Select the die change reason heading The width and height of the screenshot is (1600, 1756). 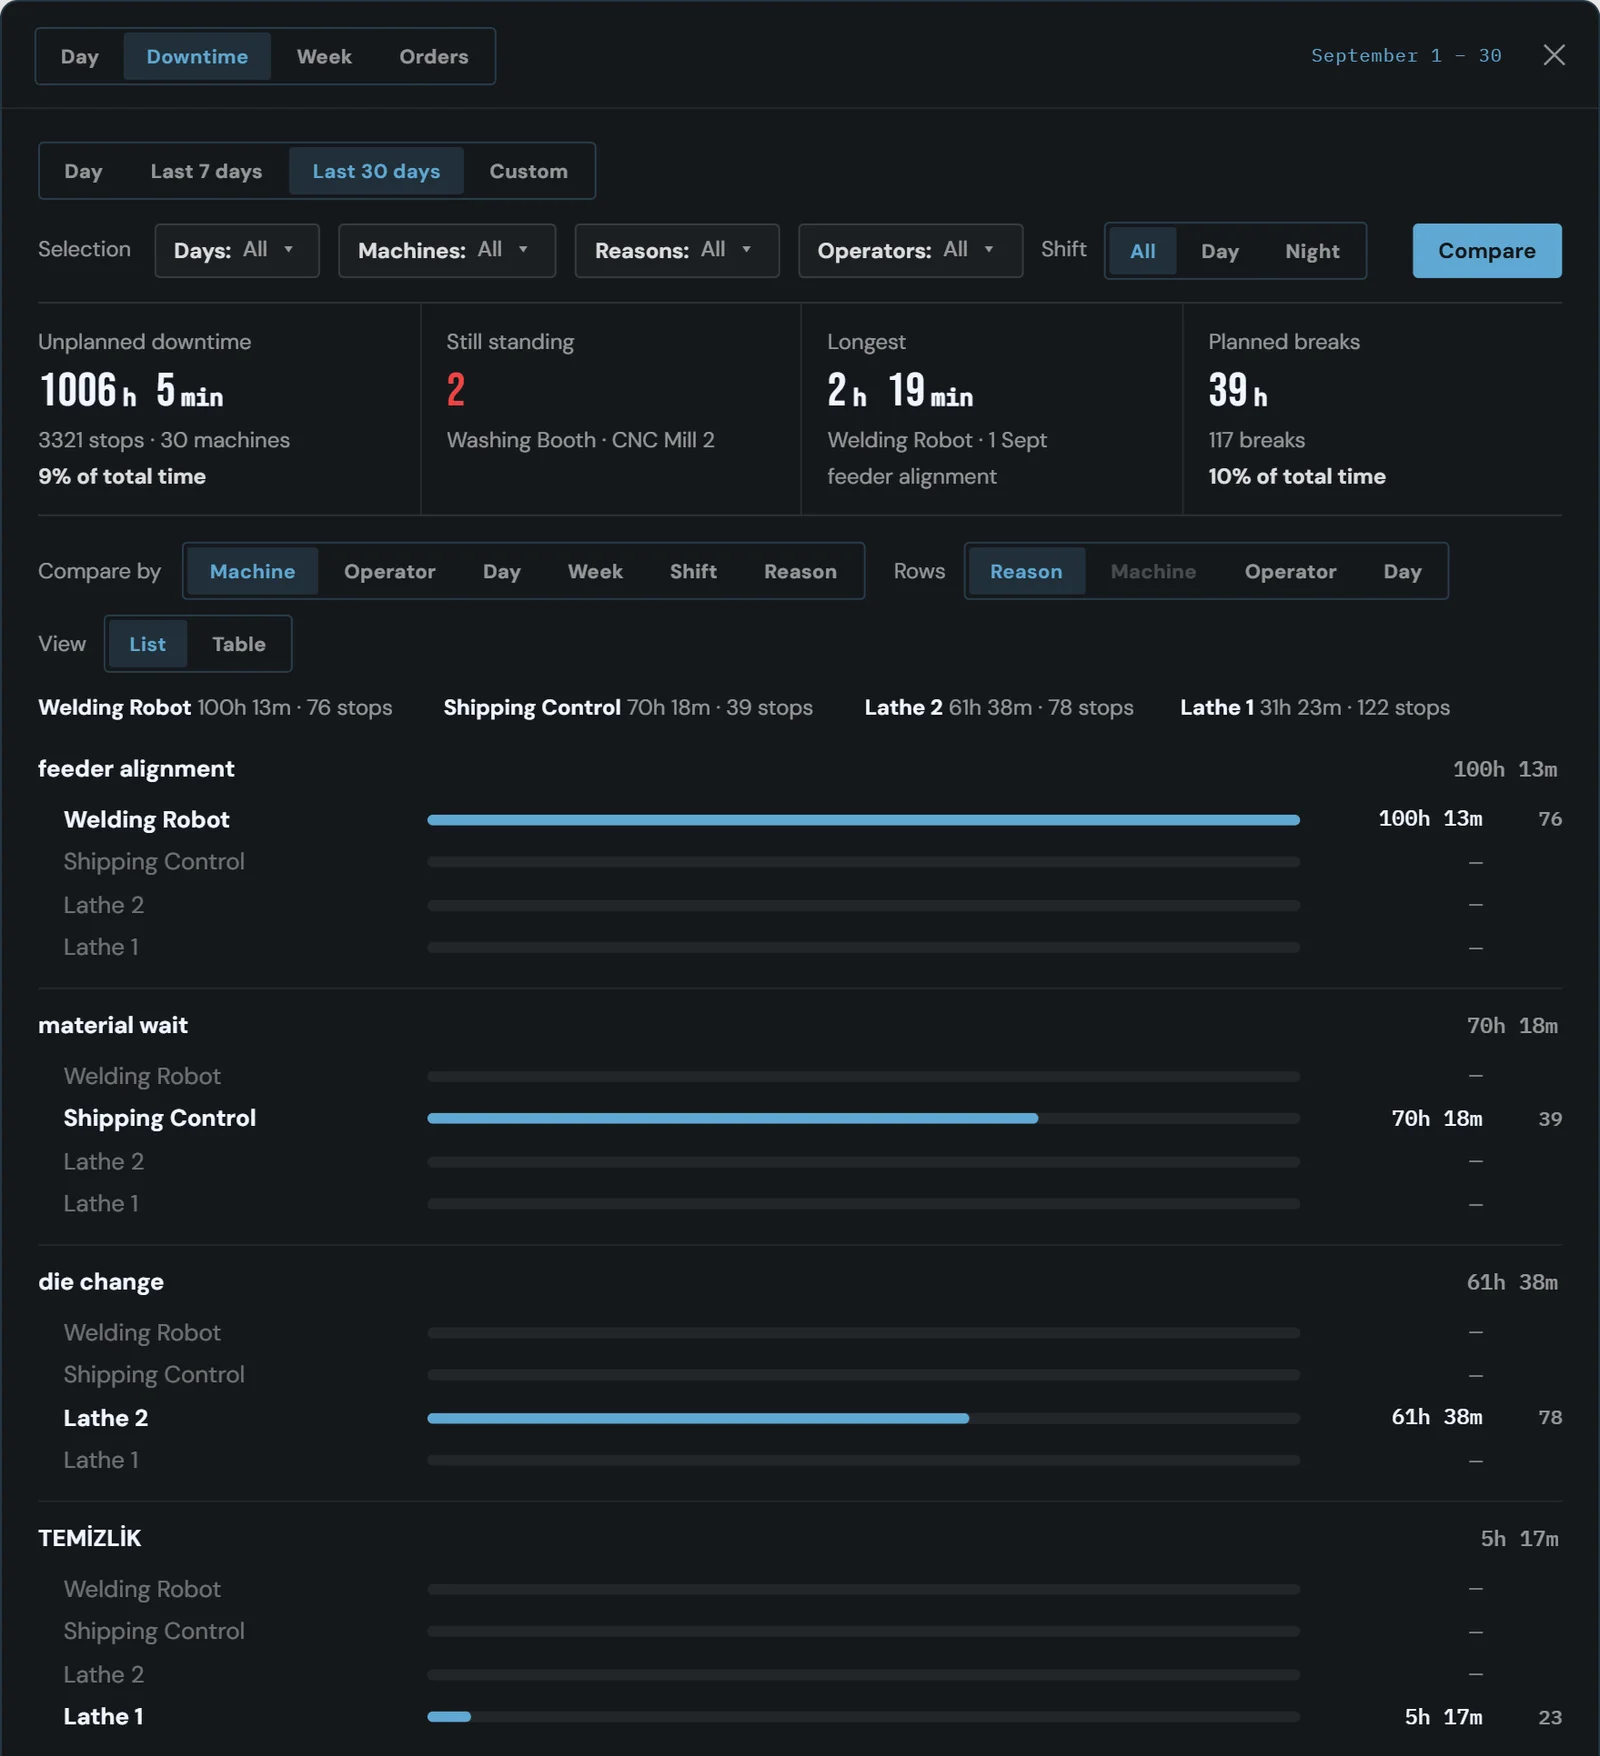101,1282
